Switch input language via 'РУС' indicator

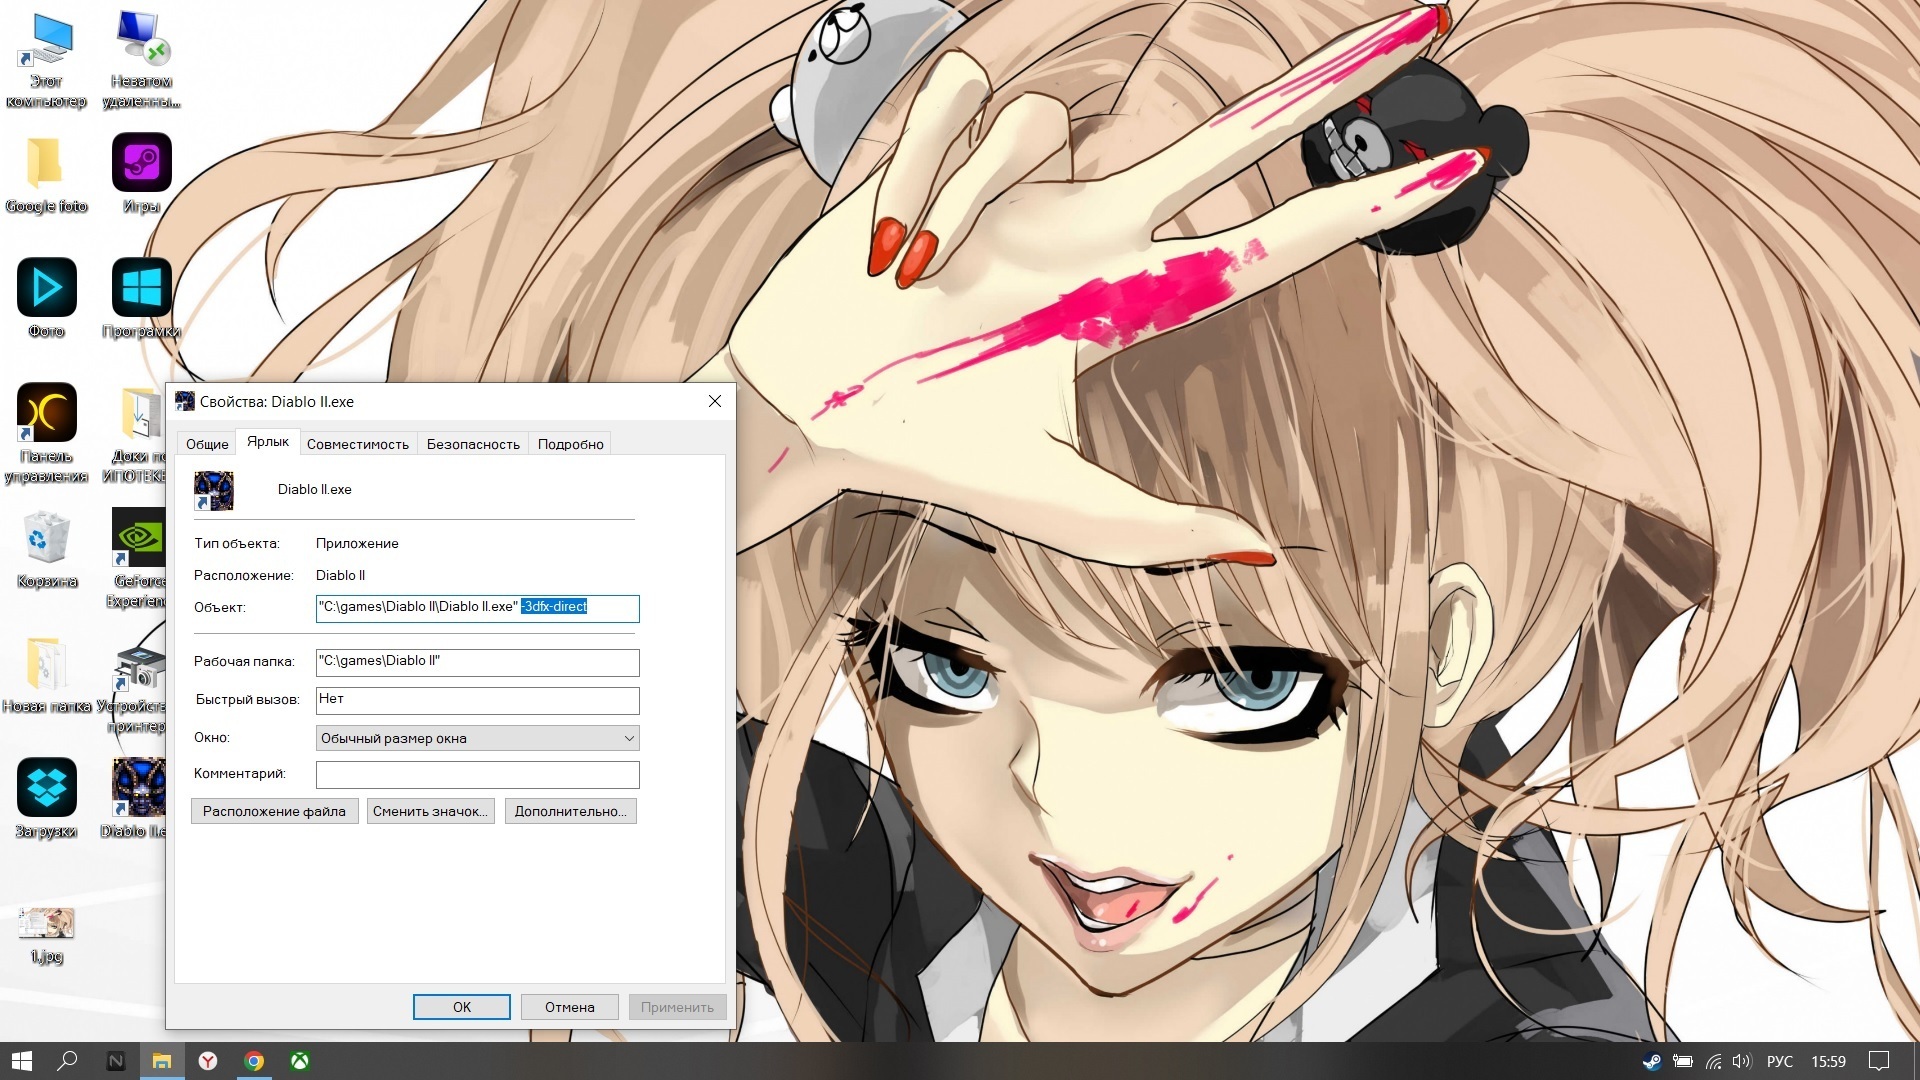[1780, 1061]
